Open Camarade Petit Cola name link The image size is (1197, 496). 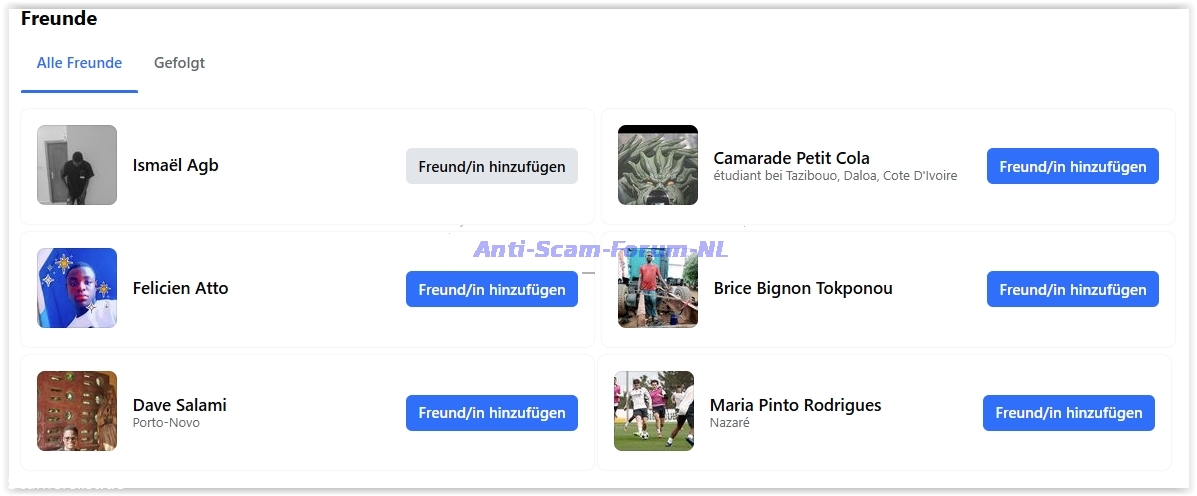(791, 158)
